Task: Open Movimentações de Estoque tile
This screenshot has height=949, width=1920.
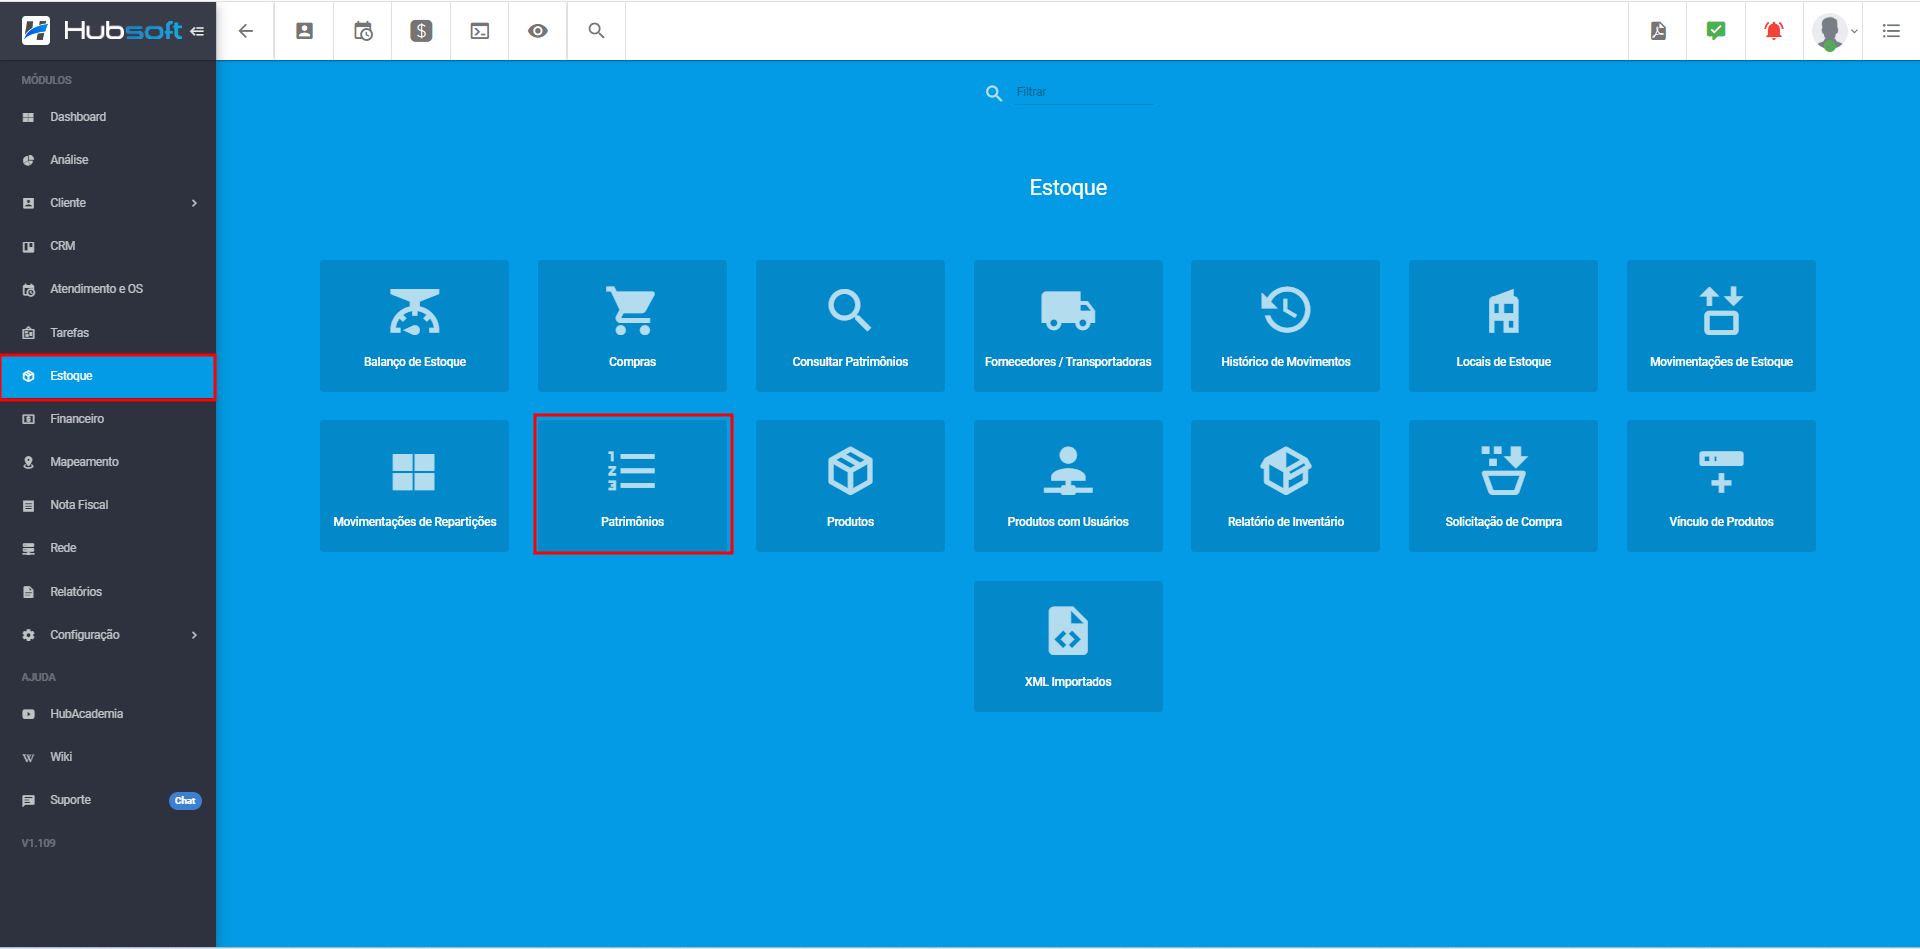Action: point(1721,326)
